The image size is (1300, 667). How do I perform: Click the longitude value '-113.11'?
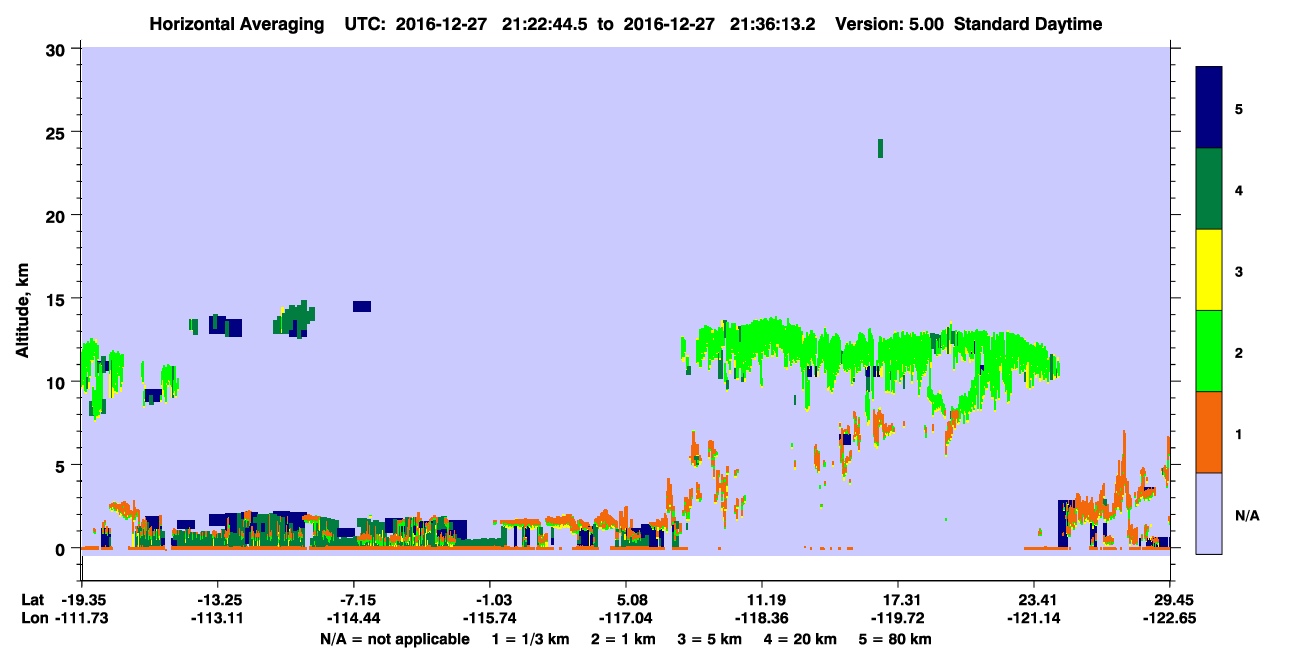pos(217,618)
